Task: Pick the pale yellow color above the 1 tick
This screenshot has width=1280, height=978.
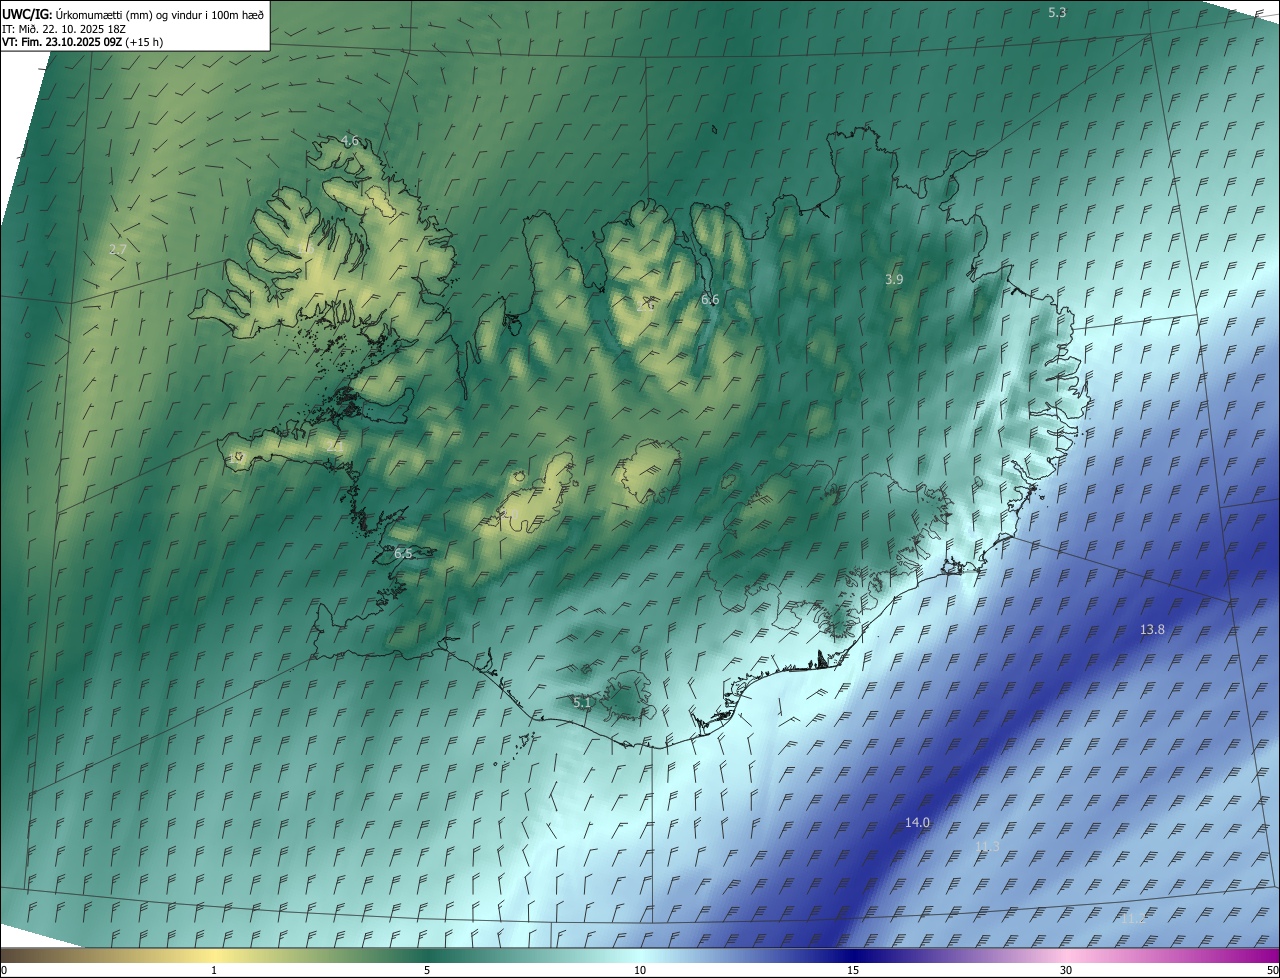Action: pos(214,955)
